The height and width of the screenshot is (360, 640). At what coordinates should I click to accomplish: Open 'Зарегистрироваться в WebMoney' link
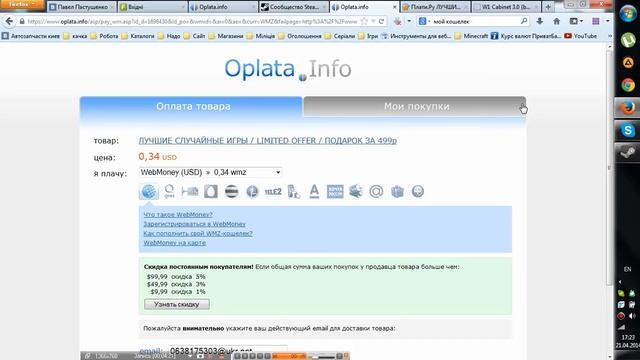coord(194,224)
